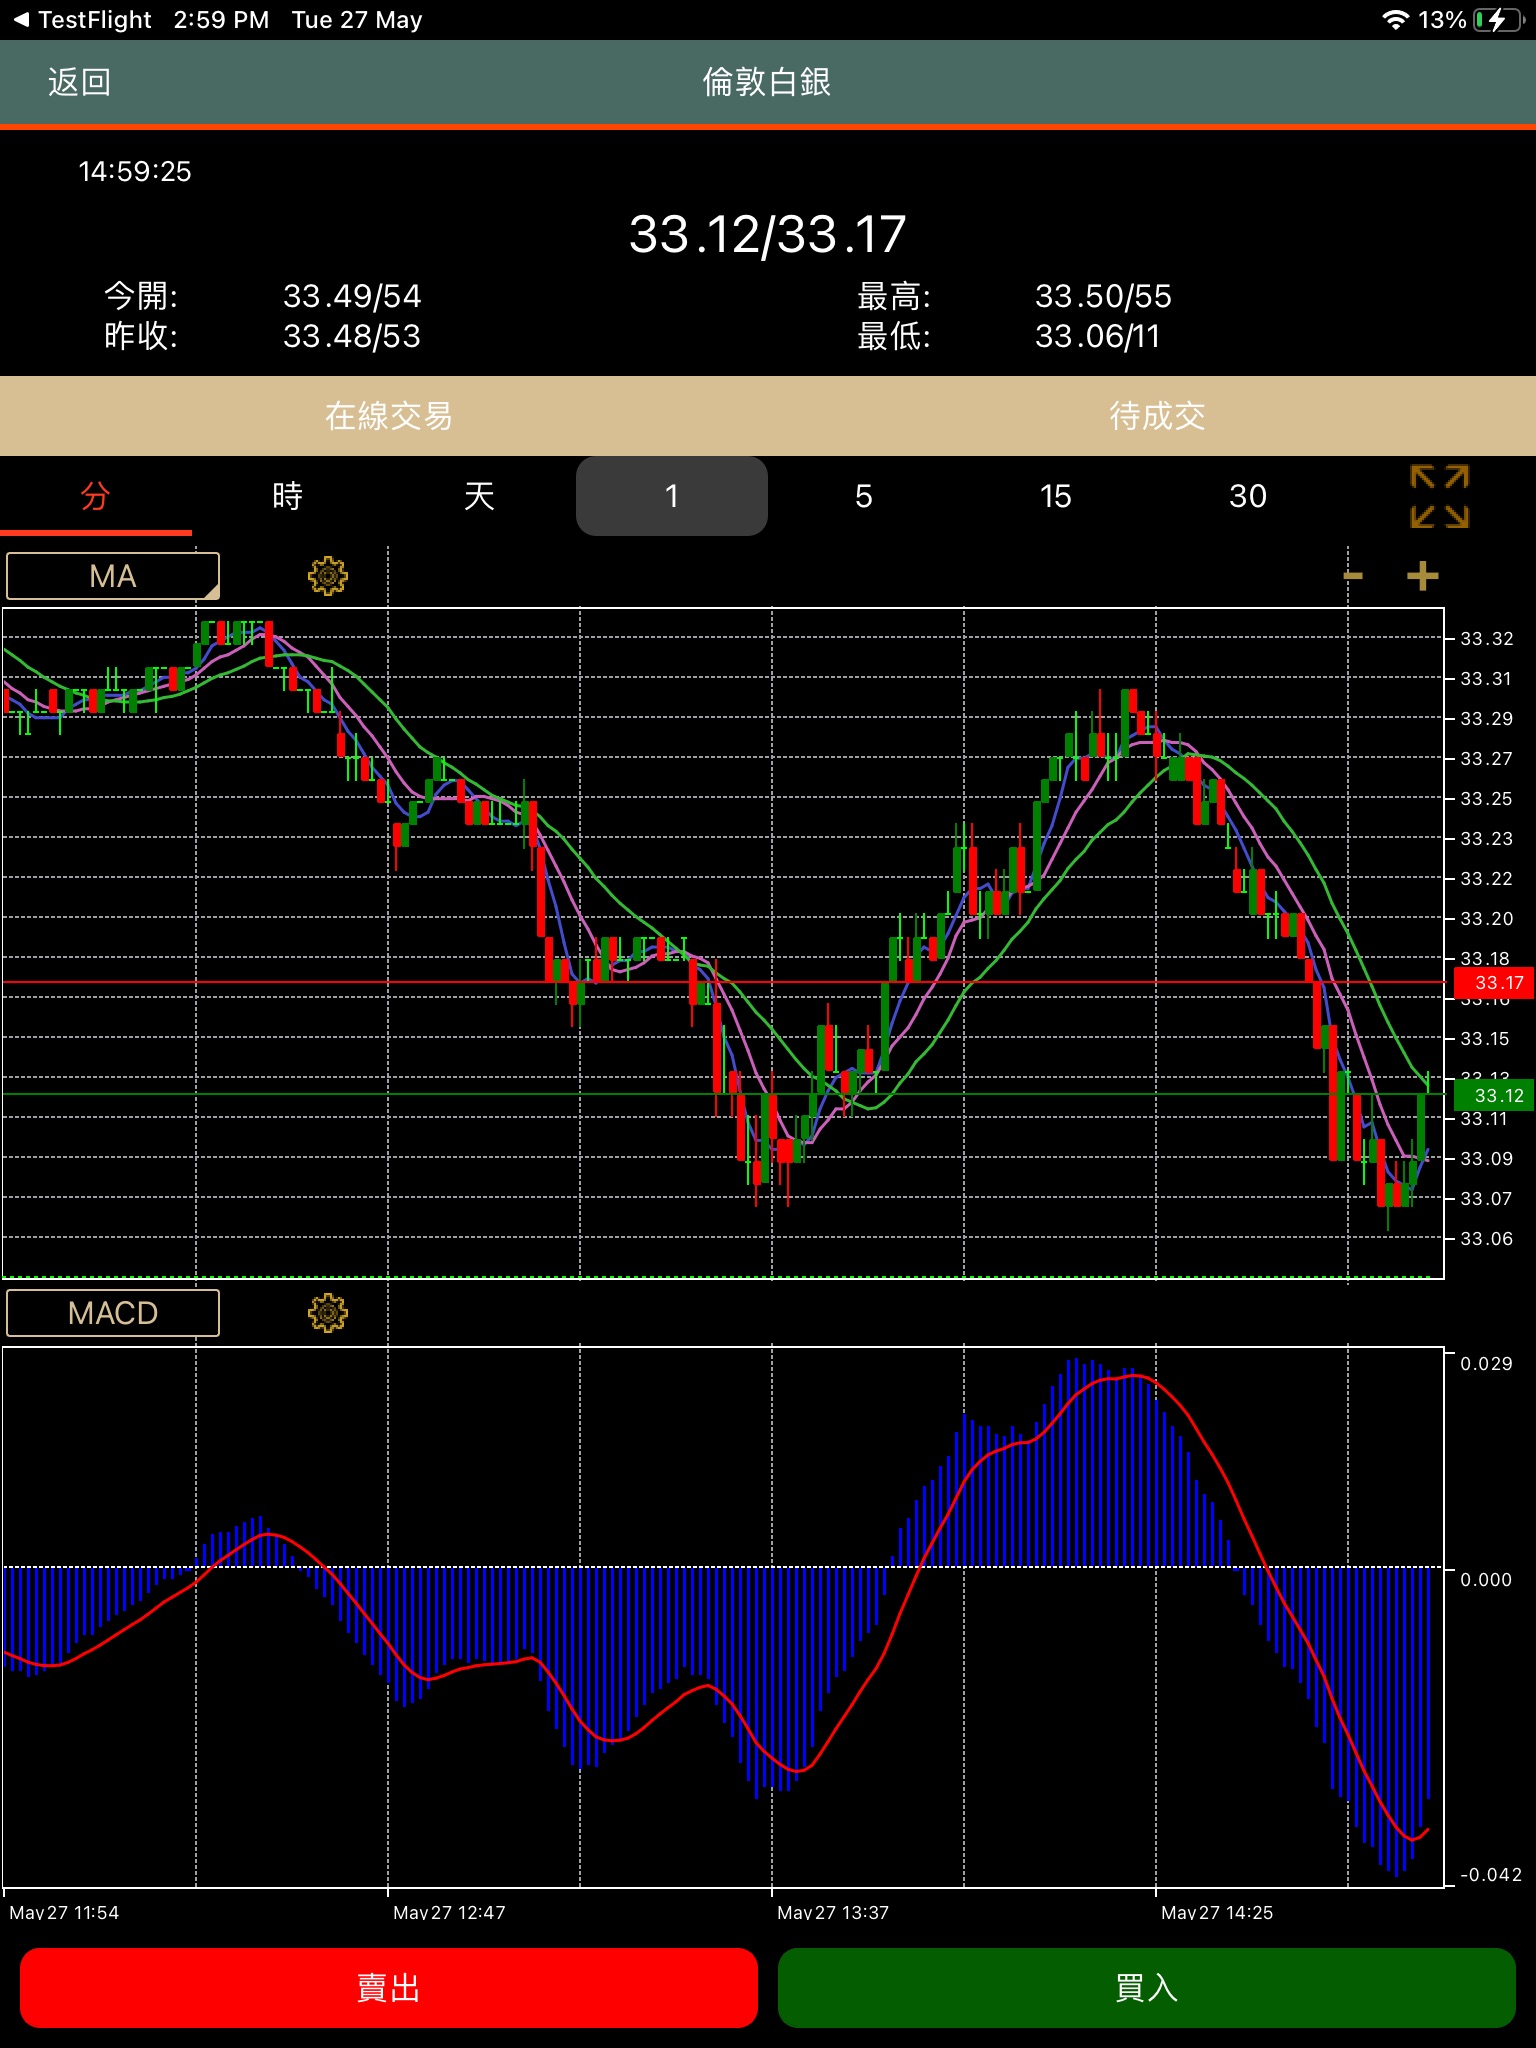Select the 5-minute interval
1536x2048 pixels.
point(863,496)
